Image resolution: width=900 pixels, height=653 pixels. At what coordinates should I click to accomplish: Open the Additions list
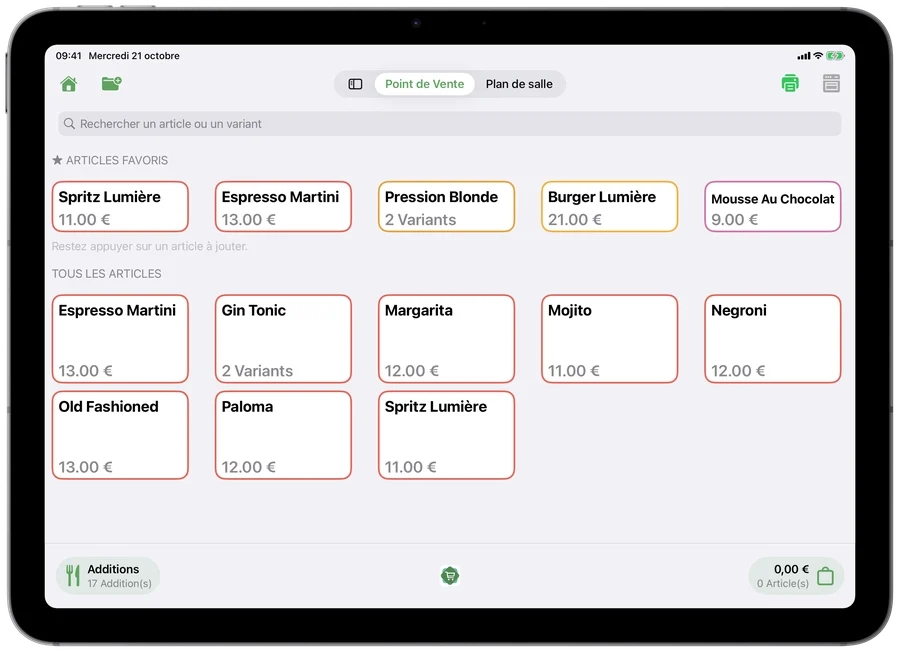coord(108,576)
